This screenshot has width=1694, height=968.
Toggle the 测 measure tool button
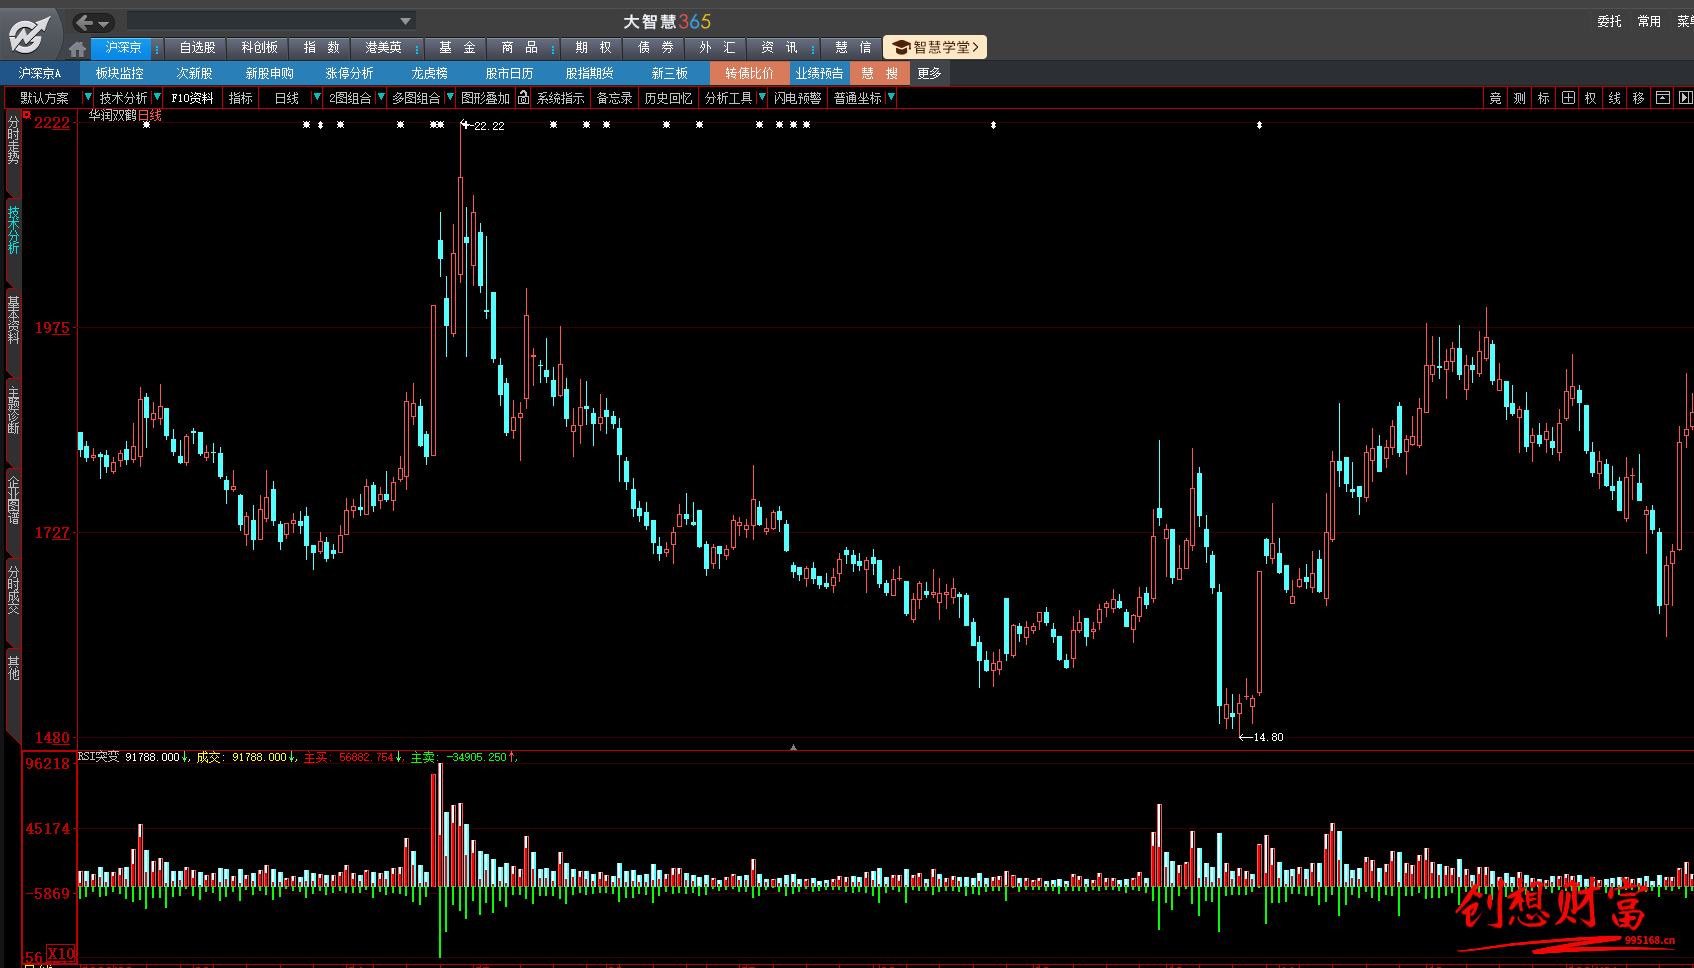[1519, 98]
